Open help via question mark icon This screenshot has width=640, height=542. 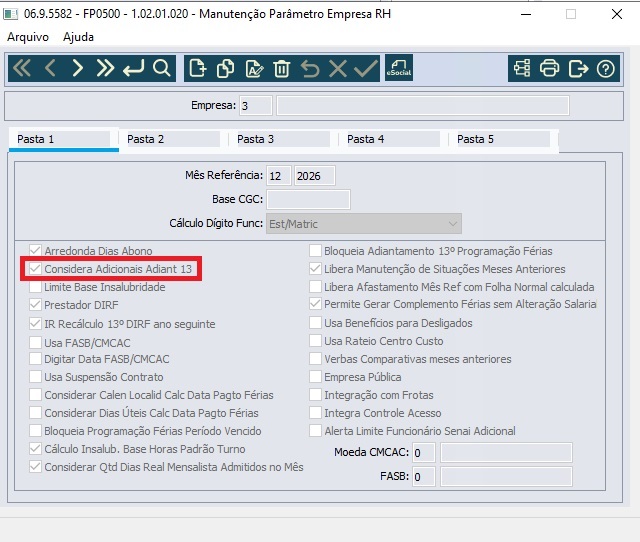point(606,68)
